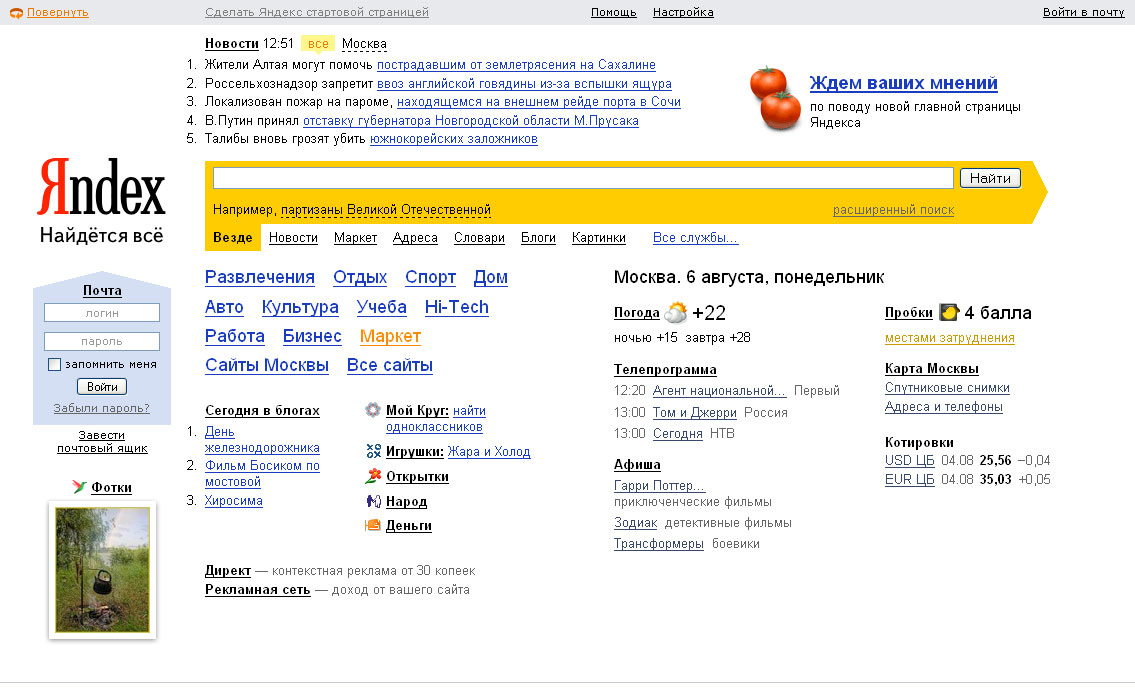
Task: Open the Завести почтовый ящик link
Action: 102,441
